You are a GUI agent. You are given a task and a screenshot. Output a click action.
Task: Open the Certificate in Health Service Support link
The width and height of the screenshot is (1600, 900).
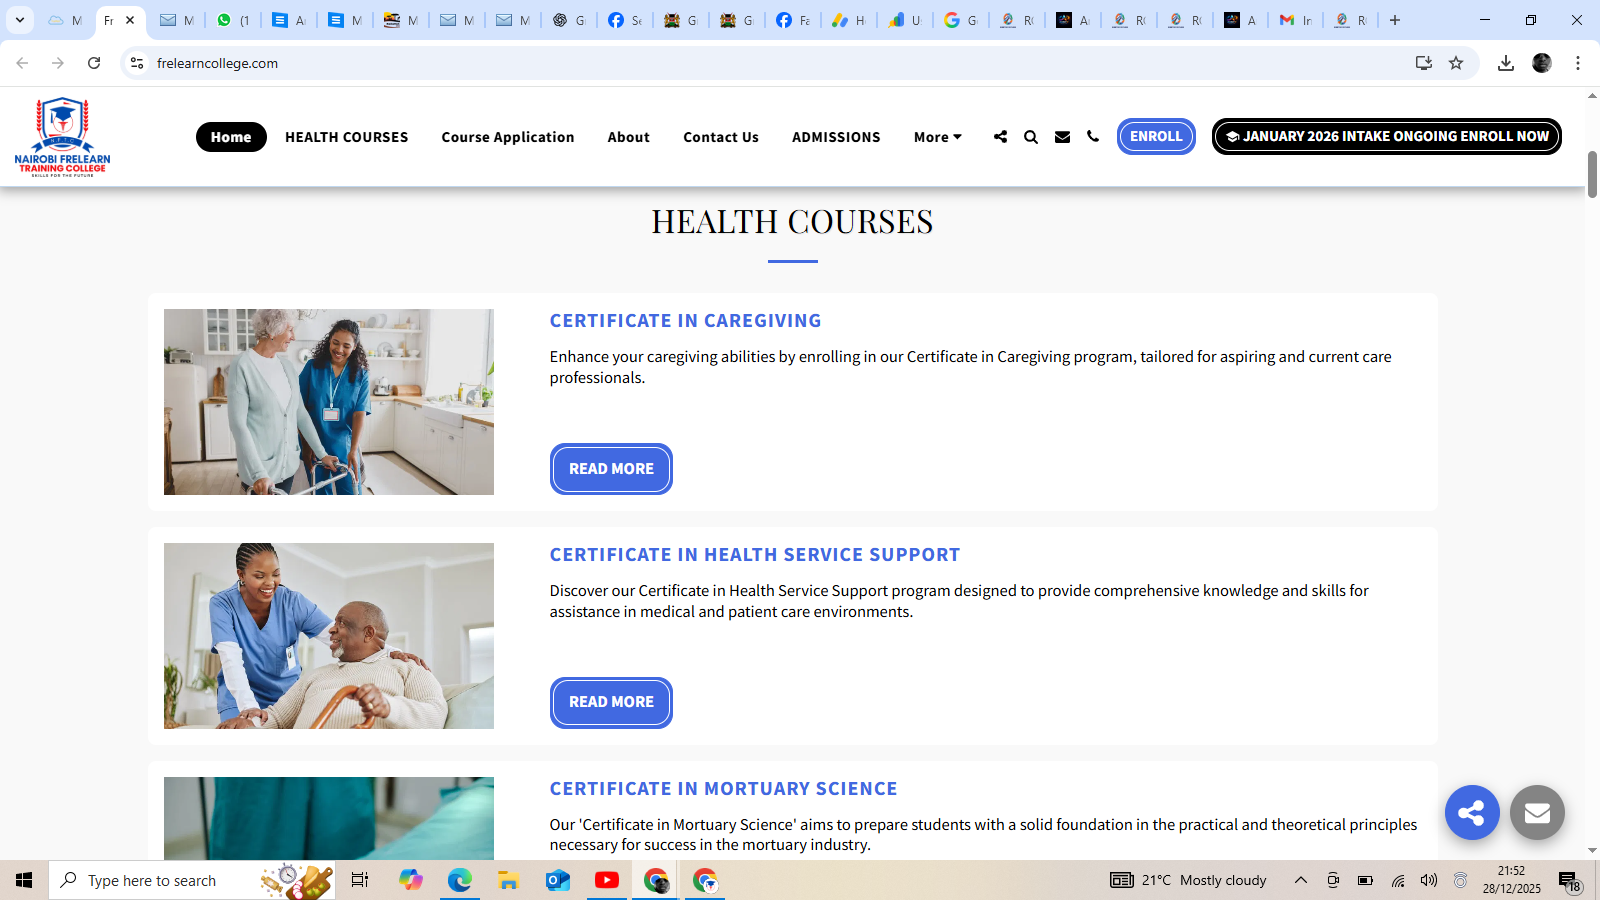point(754,555)
